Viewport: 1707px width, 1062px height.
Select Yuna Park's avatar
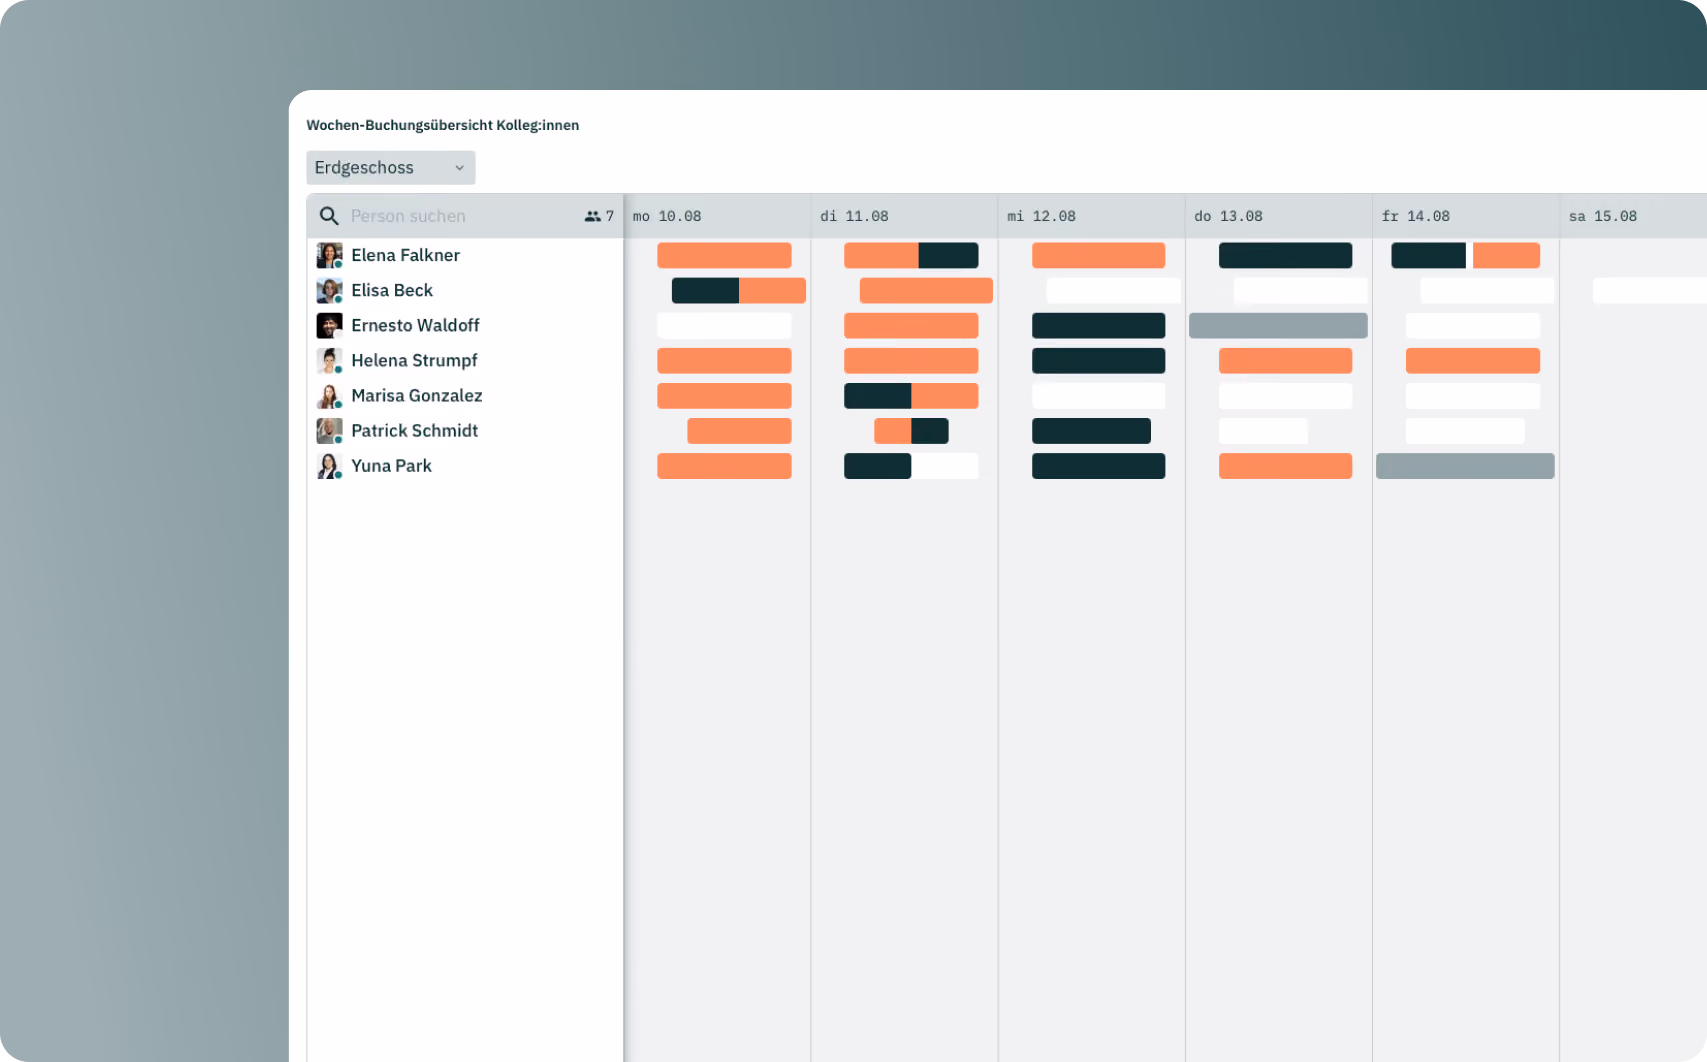click(329, 466)
